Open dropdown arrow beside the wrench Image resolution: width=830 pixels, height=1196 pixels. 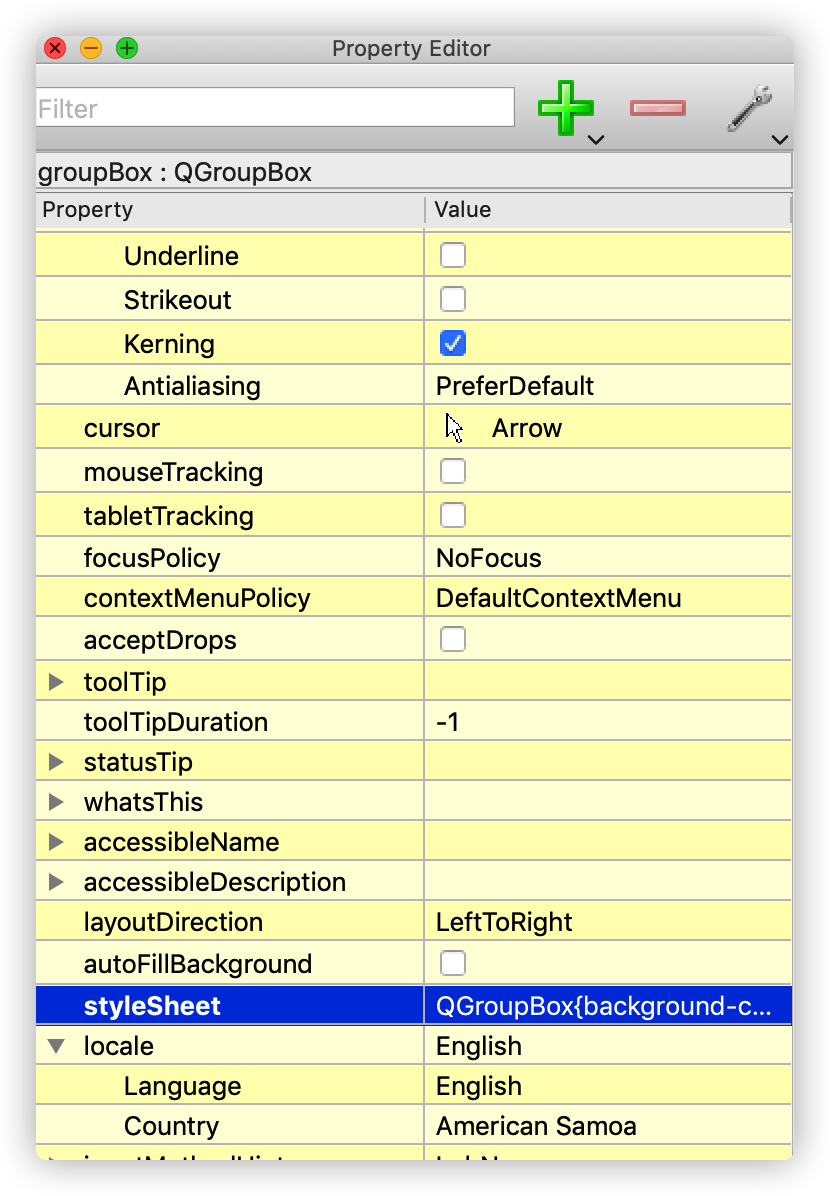pyautogui.click(x=779, y=140)
